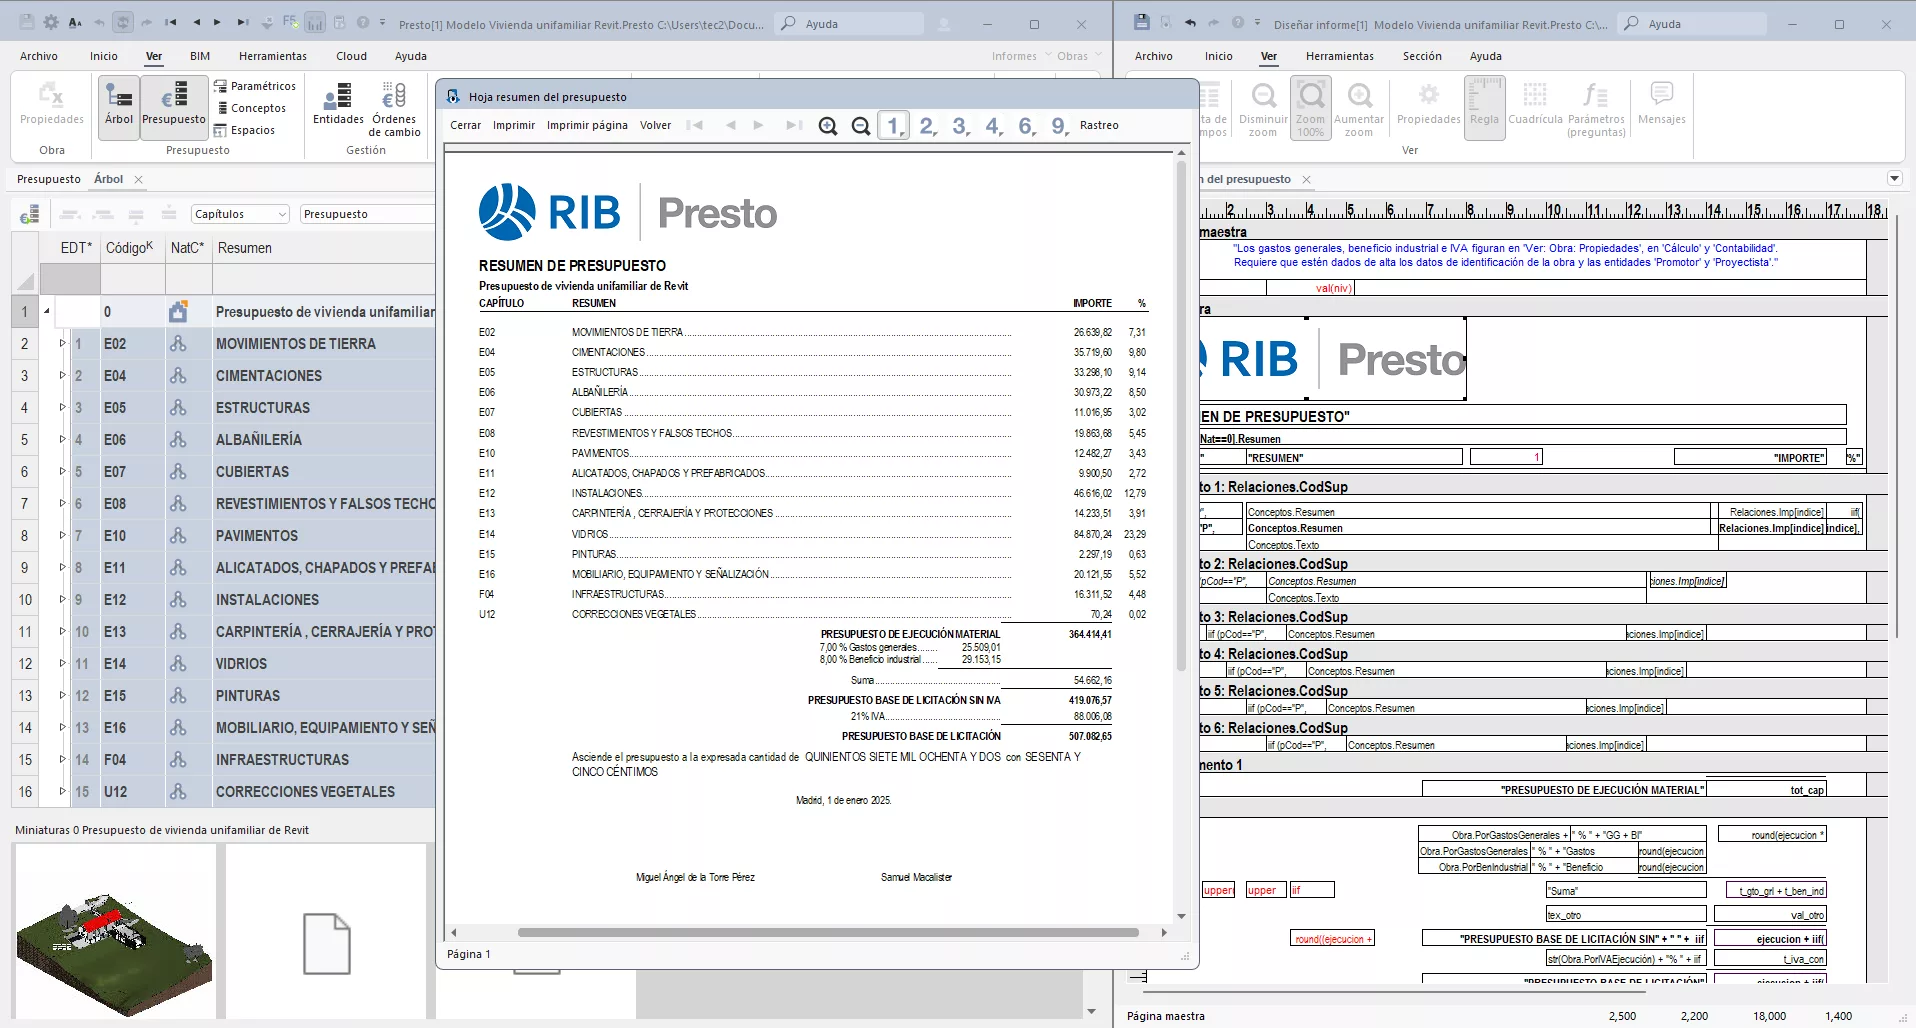Screen dimensions: 1916x1028
Task: Select the blank document thumbnail
Action: tap(327, 931)
